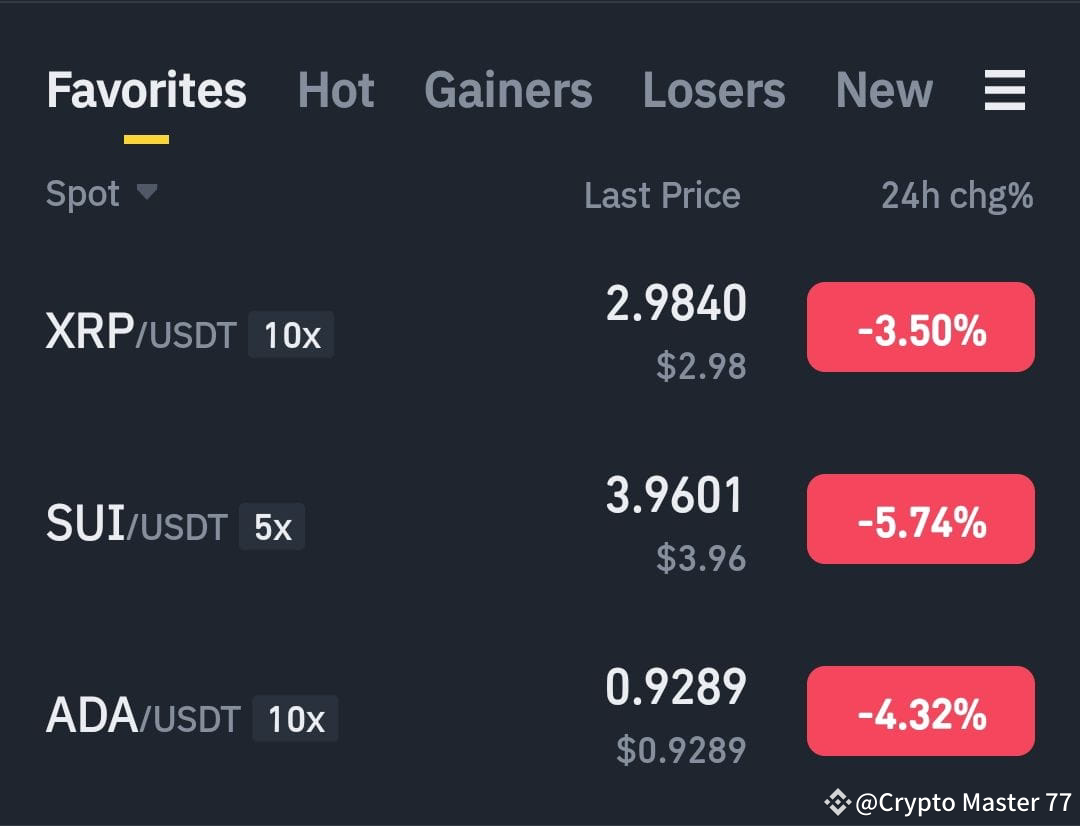View the New listings tab
Image resolution: width=1080 pixels, height=826 pixels.
[883, 90]
